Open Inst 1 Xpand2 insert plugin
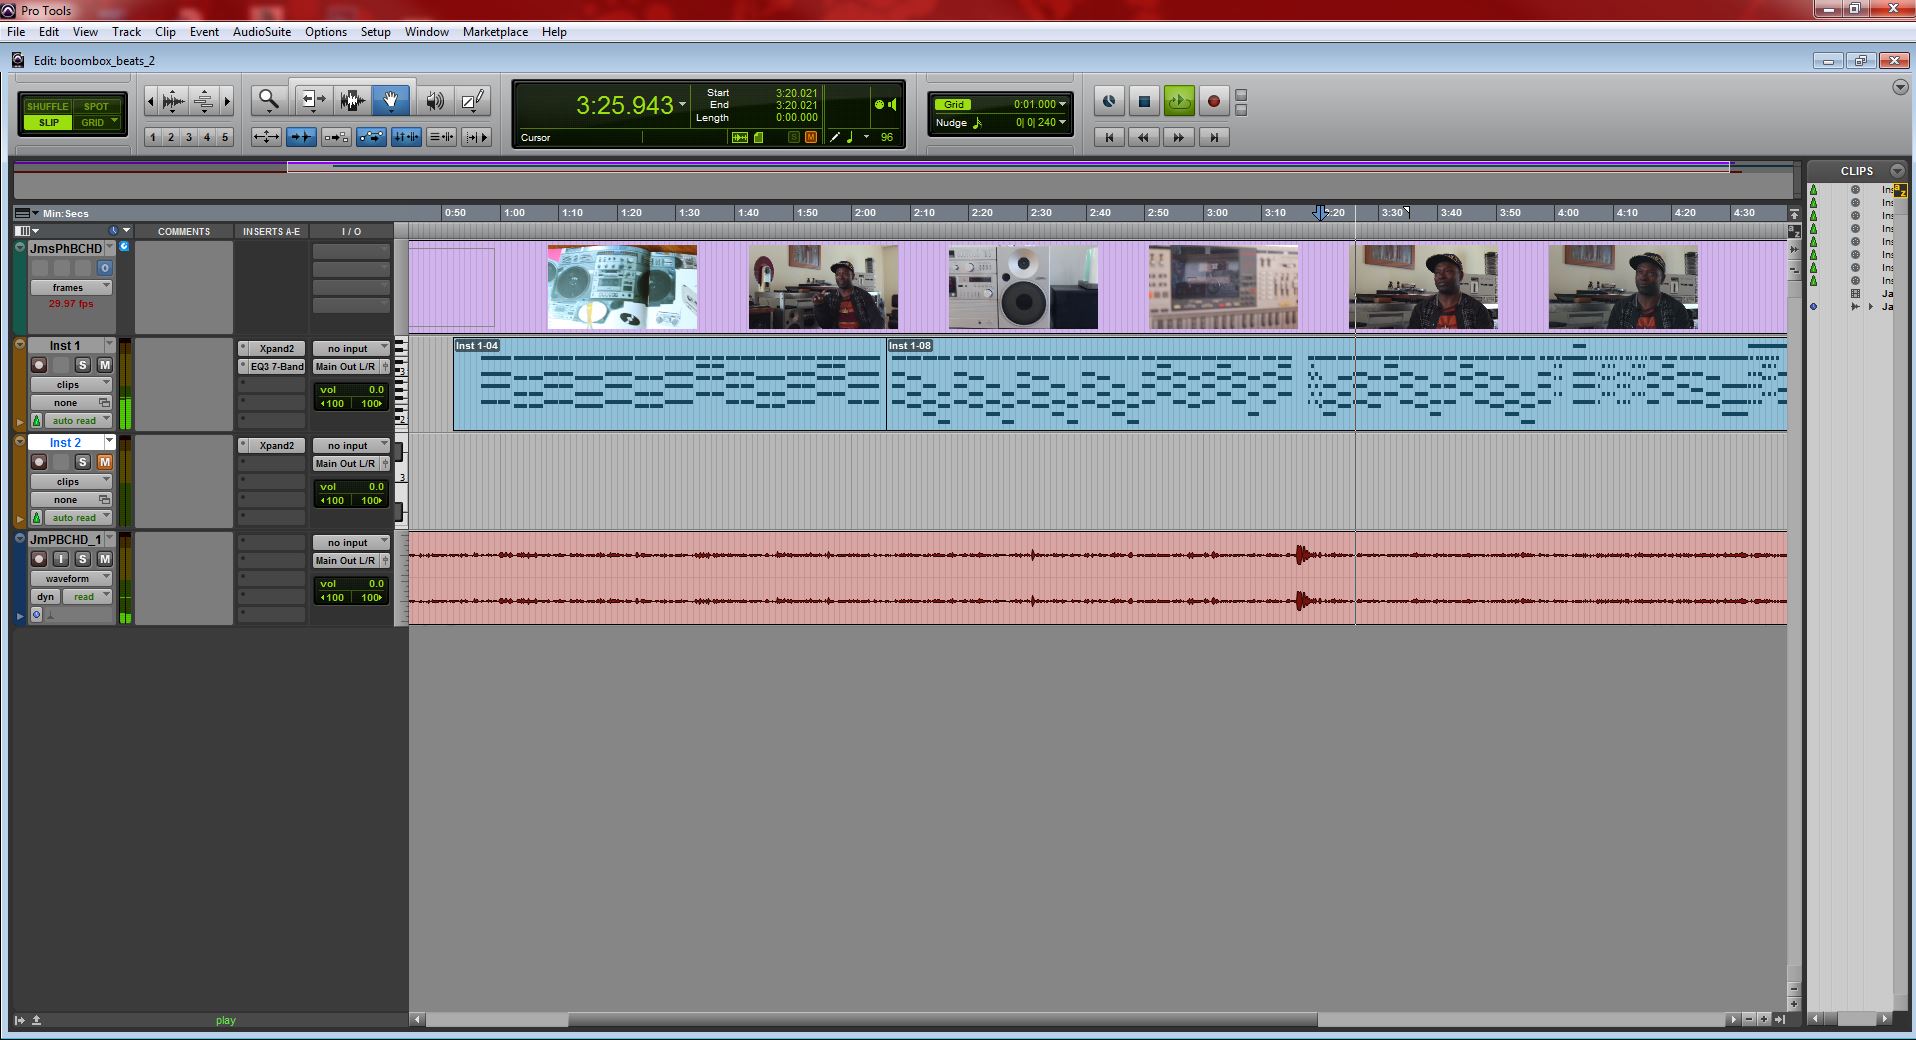 click(x=277, y=348)
